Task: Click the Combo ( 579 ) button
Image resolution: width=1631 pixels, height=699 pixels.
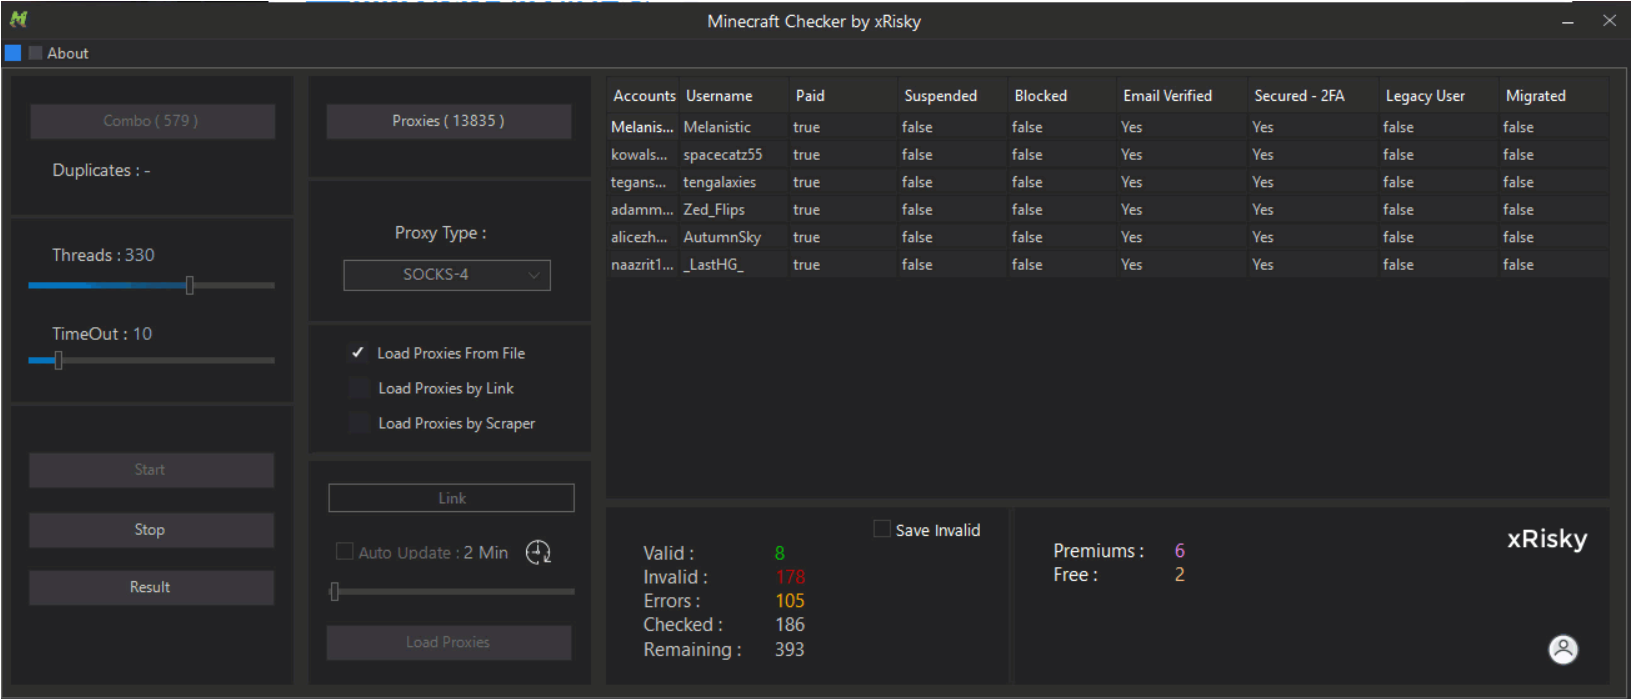Action: pyautogui.click(x=152, y=121)
